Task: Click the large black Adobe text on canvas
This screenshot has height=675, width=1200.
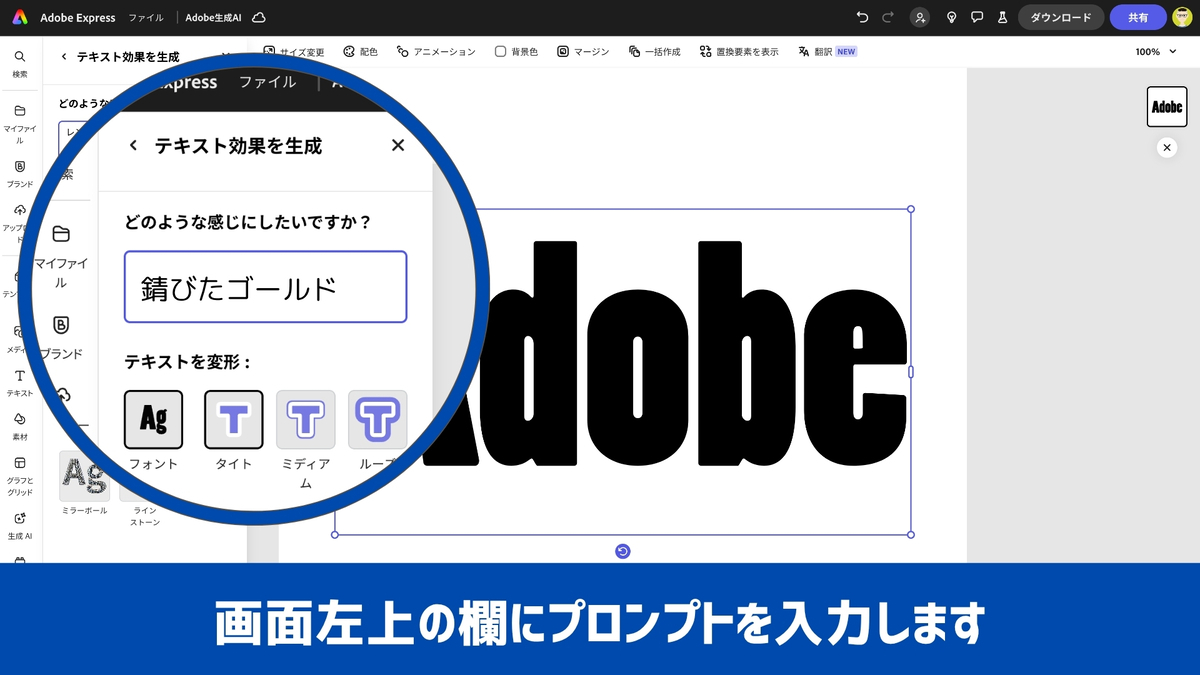Action: pyautogui.click(x=665, y=355)
